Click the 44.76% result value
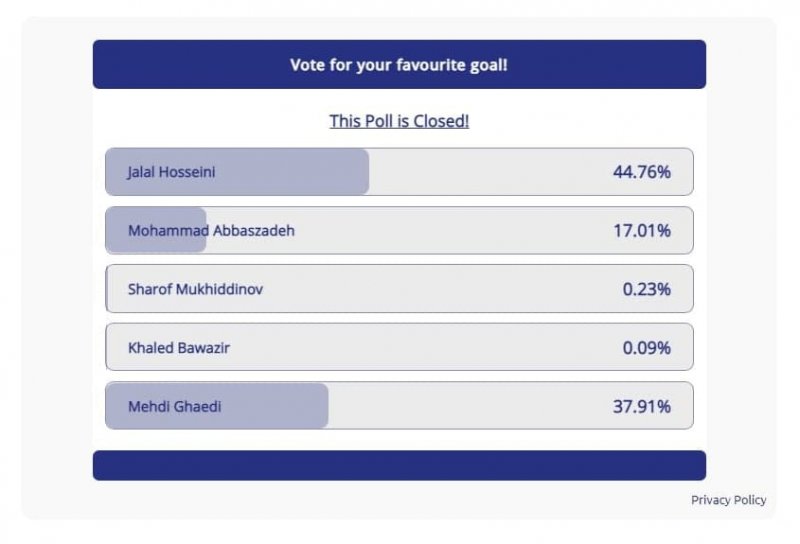The image size is (800, 544). 641,172
